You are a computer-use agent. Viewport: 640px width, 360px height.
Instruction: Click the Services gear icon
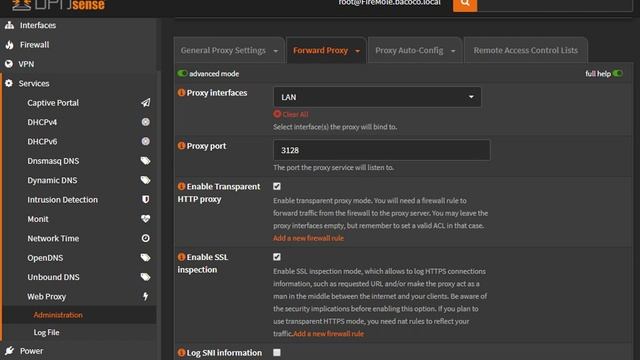(9, 83)
